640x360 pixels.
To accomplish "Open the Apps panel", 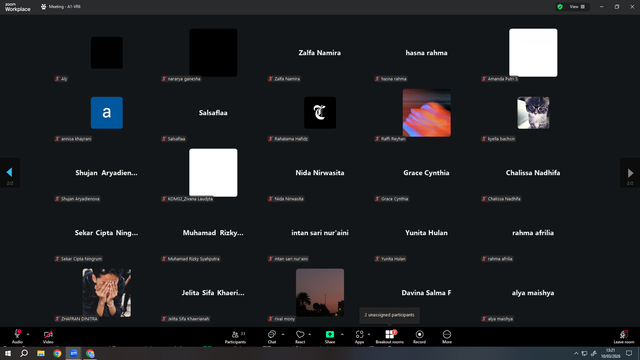I will [x=359, y=337].
